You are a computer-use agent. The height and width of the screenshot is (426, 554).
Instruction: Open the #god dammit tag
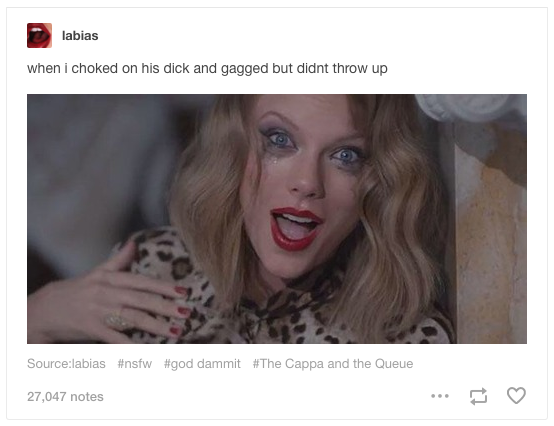click(202, 363)
